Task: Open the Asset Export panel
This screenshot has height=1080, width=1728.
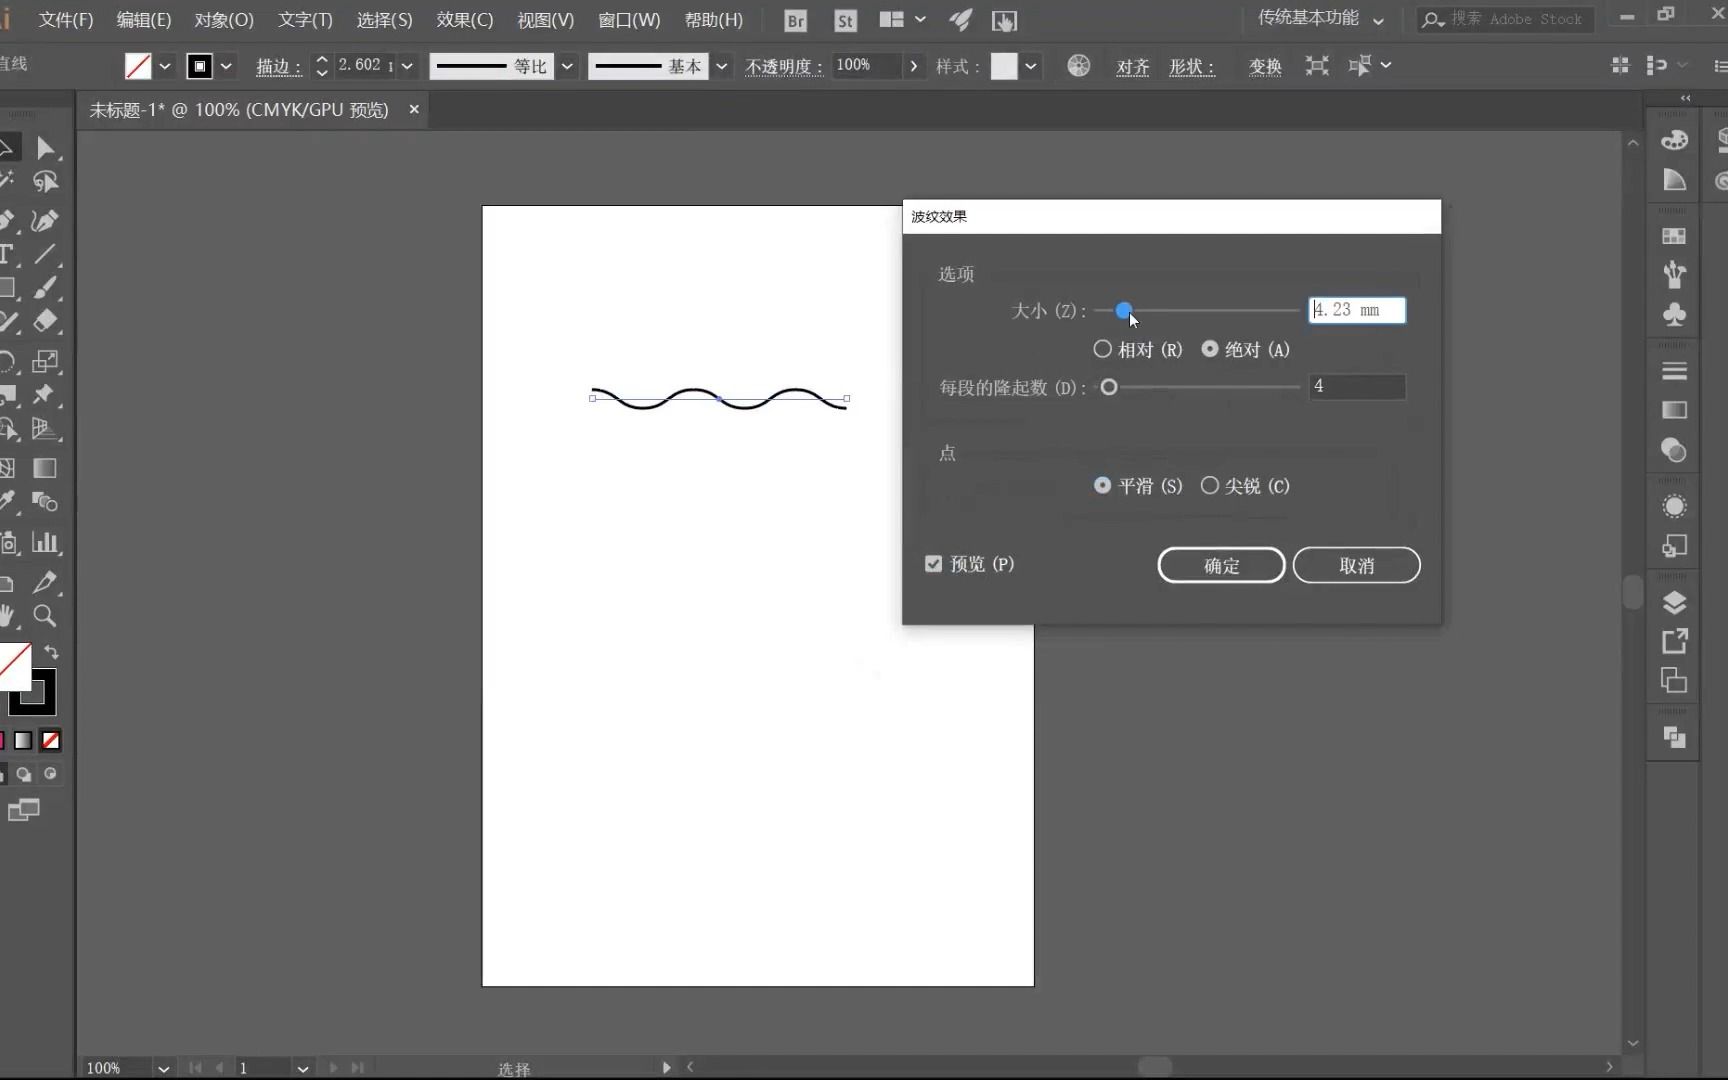Action: point(1675,641)
